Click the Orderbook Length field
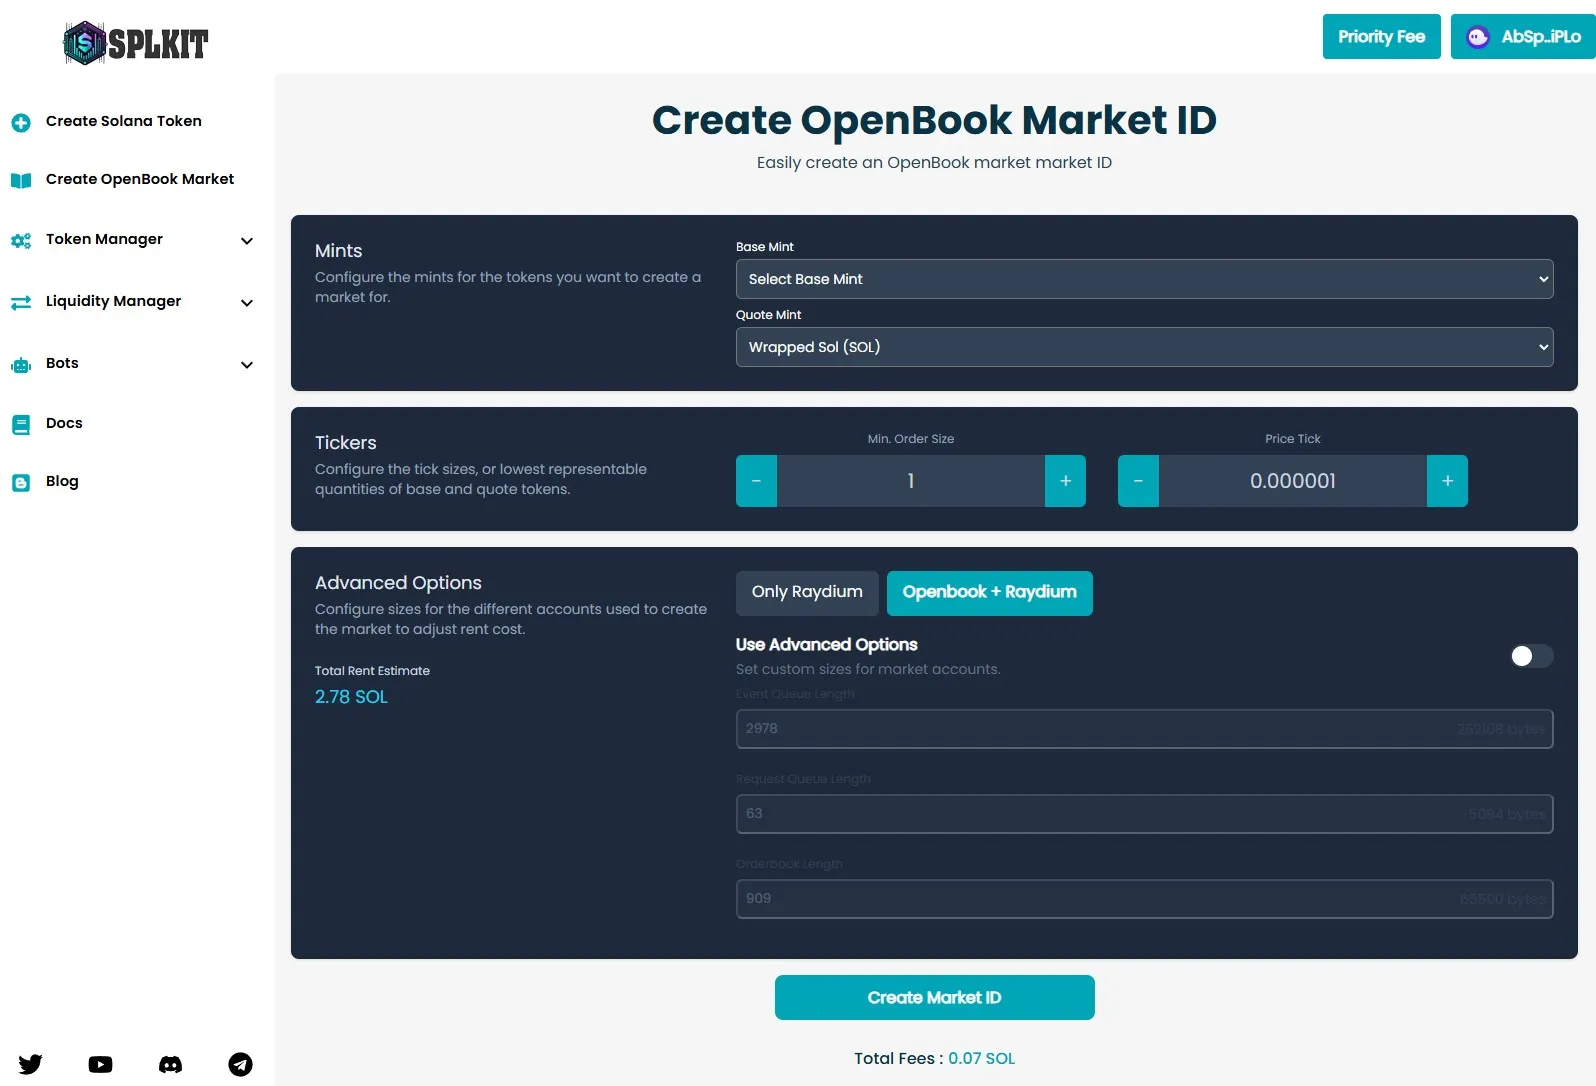The image size is (1596, 1086). coord(1145,899)
